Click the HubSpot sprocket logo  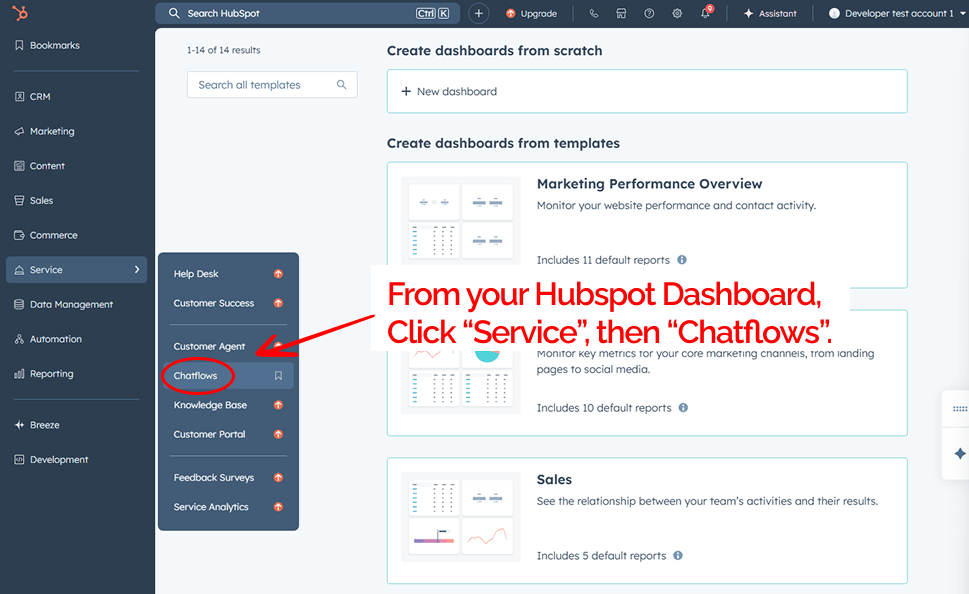[x=21, y=13]
